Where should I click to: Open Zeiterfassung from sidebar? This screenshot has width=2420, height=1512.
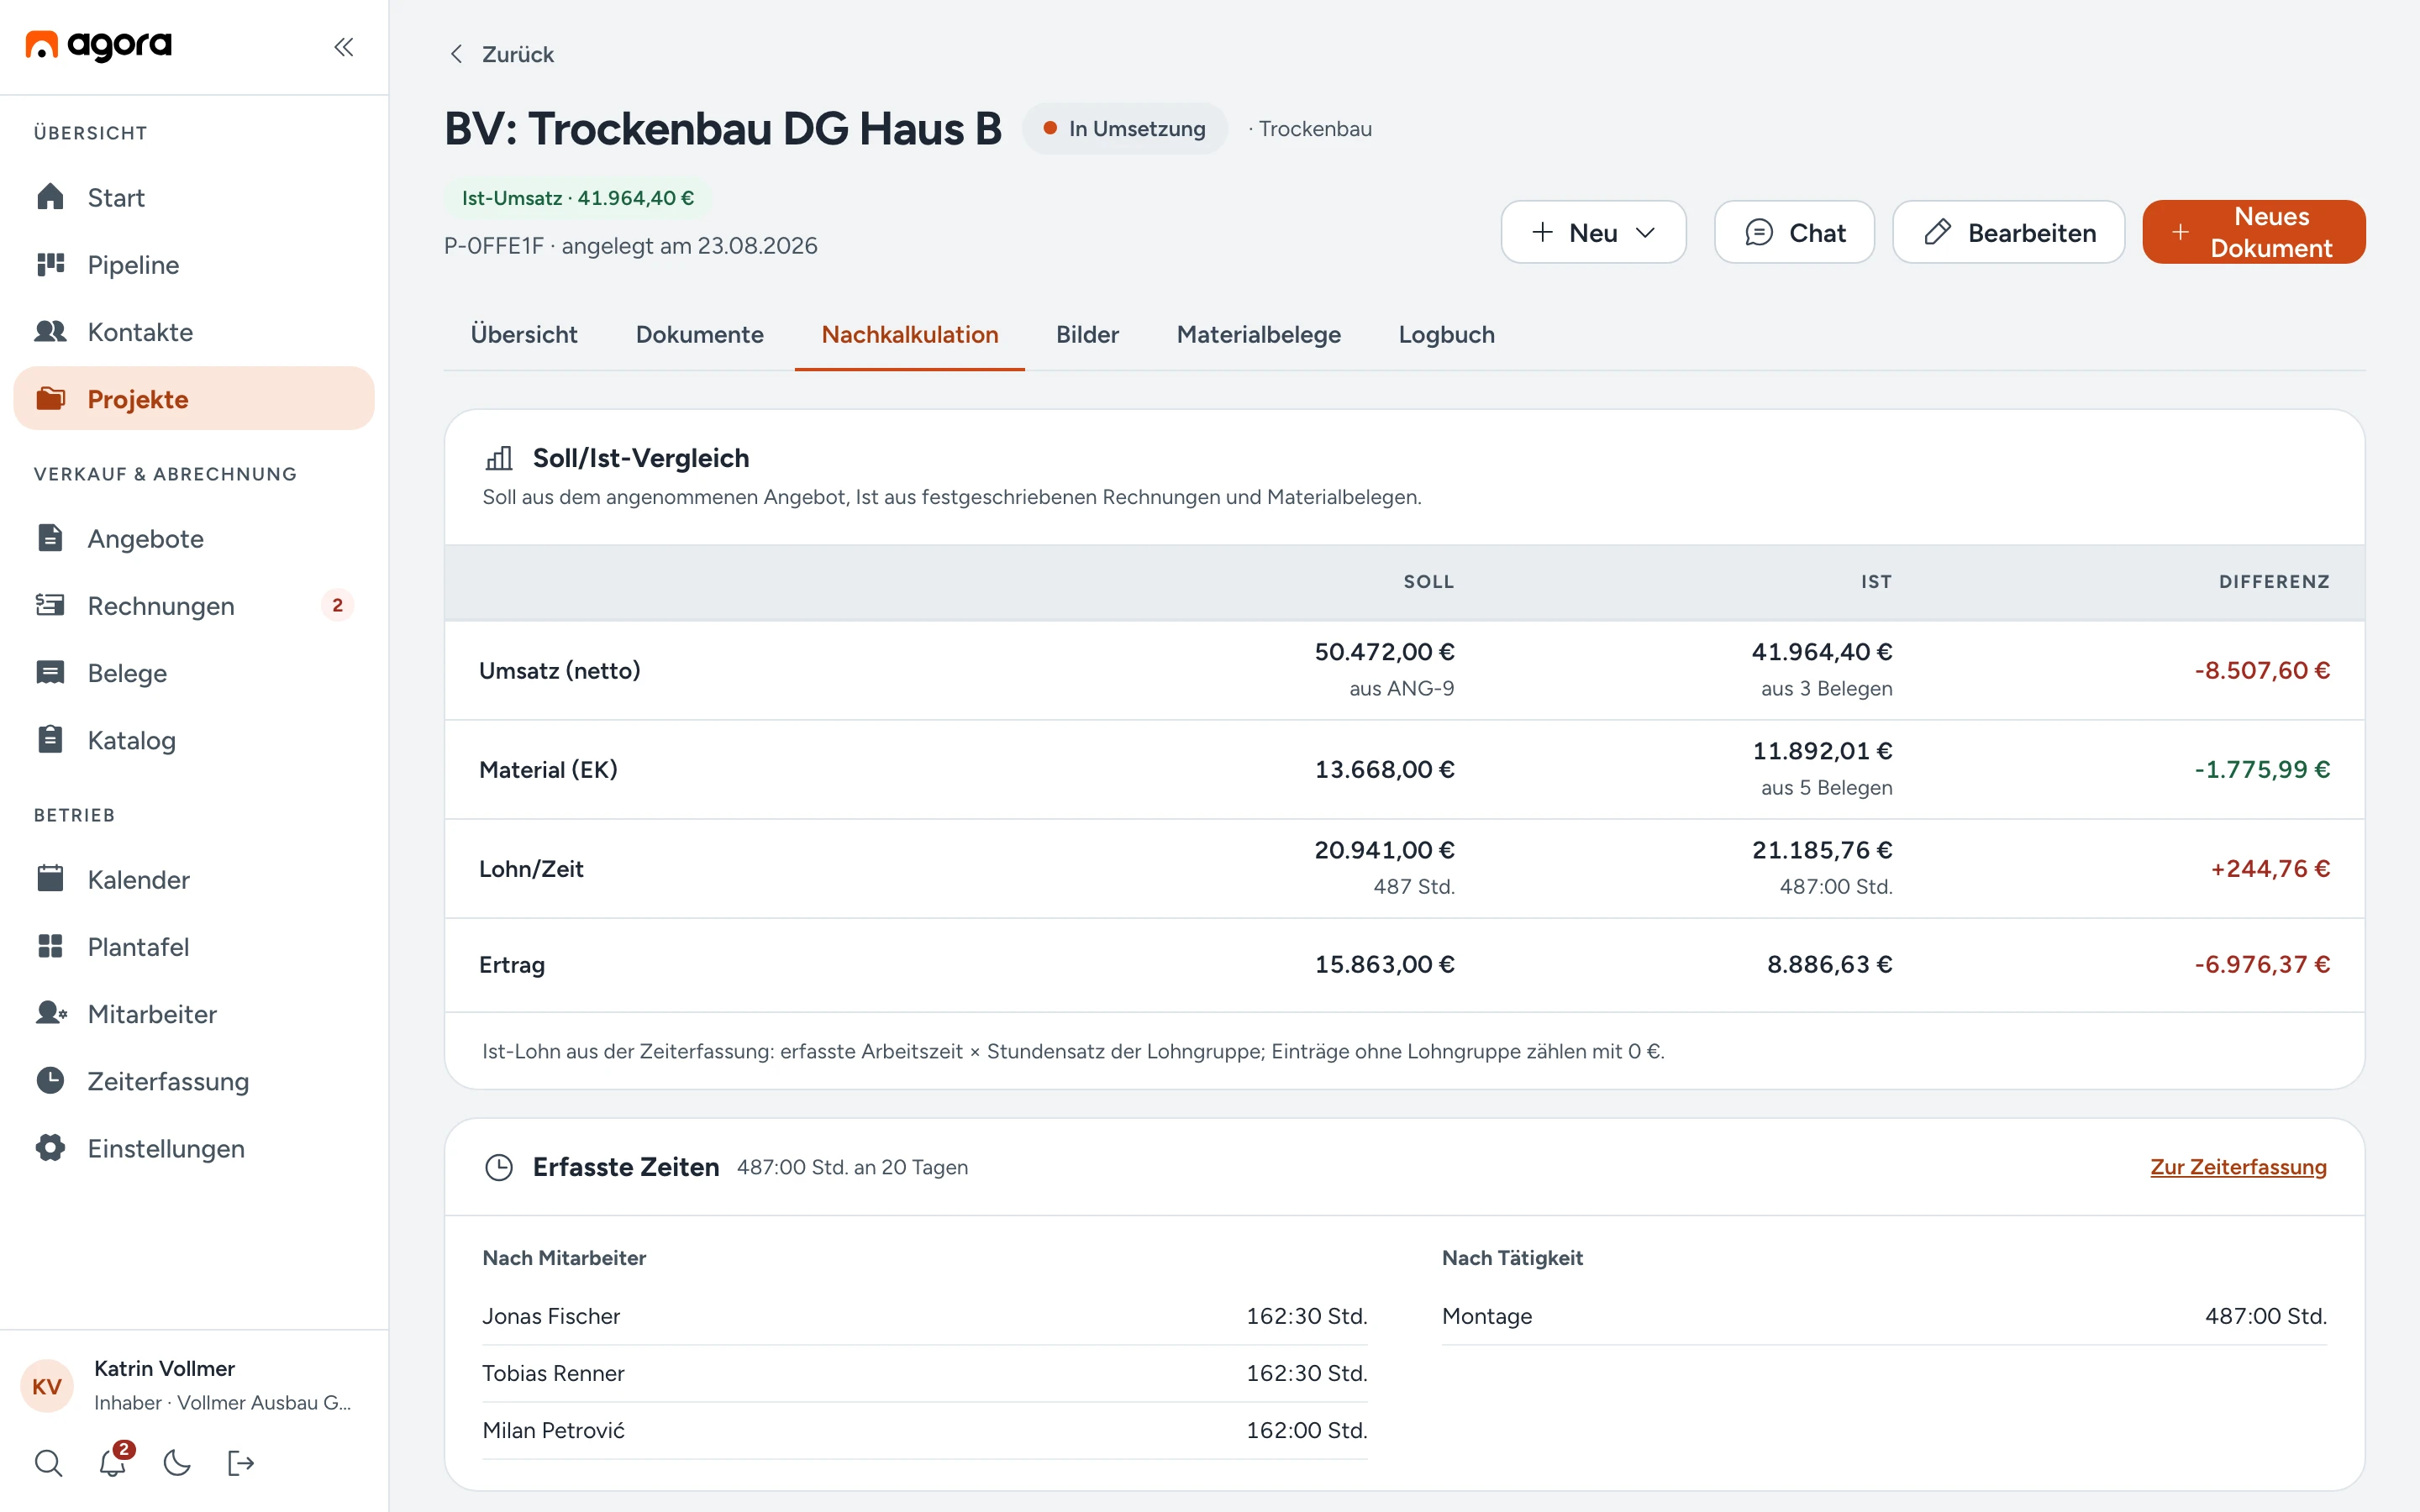194,1080
